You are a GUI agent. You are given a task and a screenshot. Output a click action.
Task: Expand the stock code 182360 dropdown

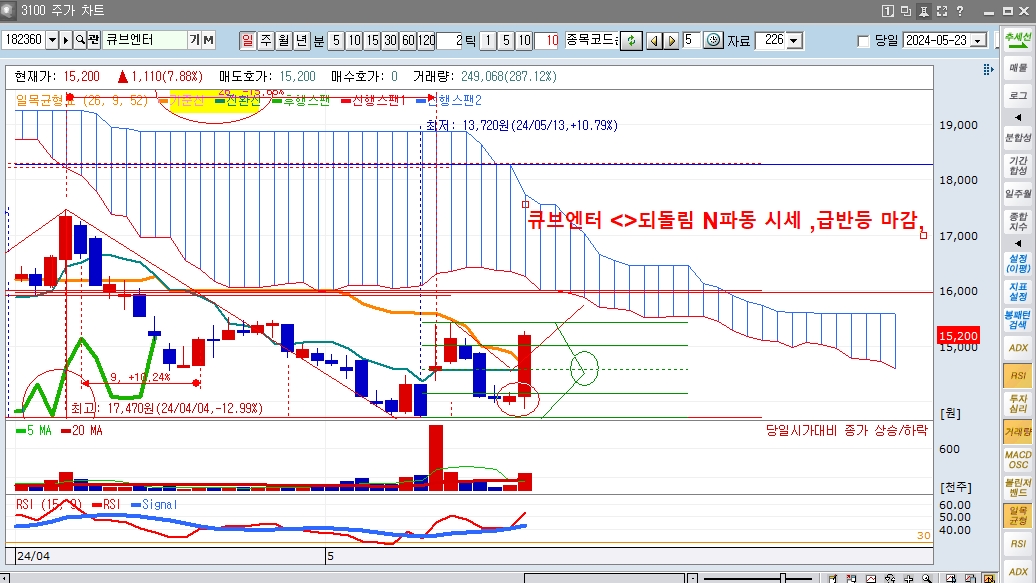[x=52, y=41]
